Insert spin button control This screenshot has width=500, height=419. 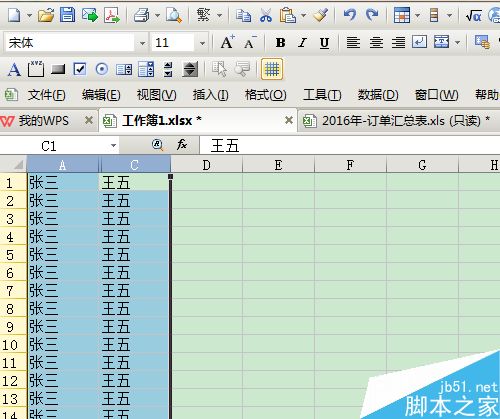[168, 69]
